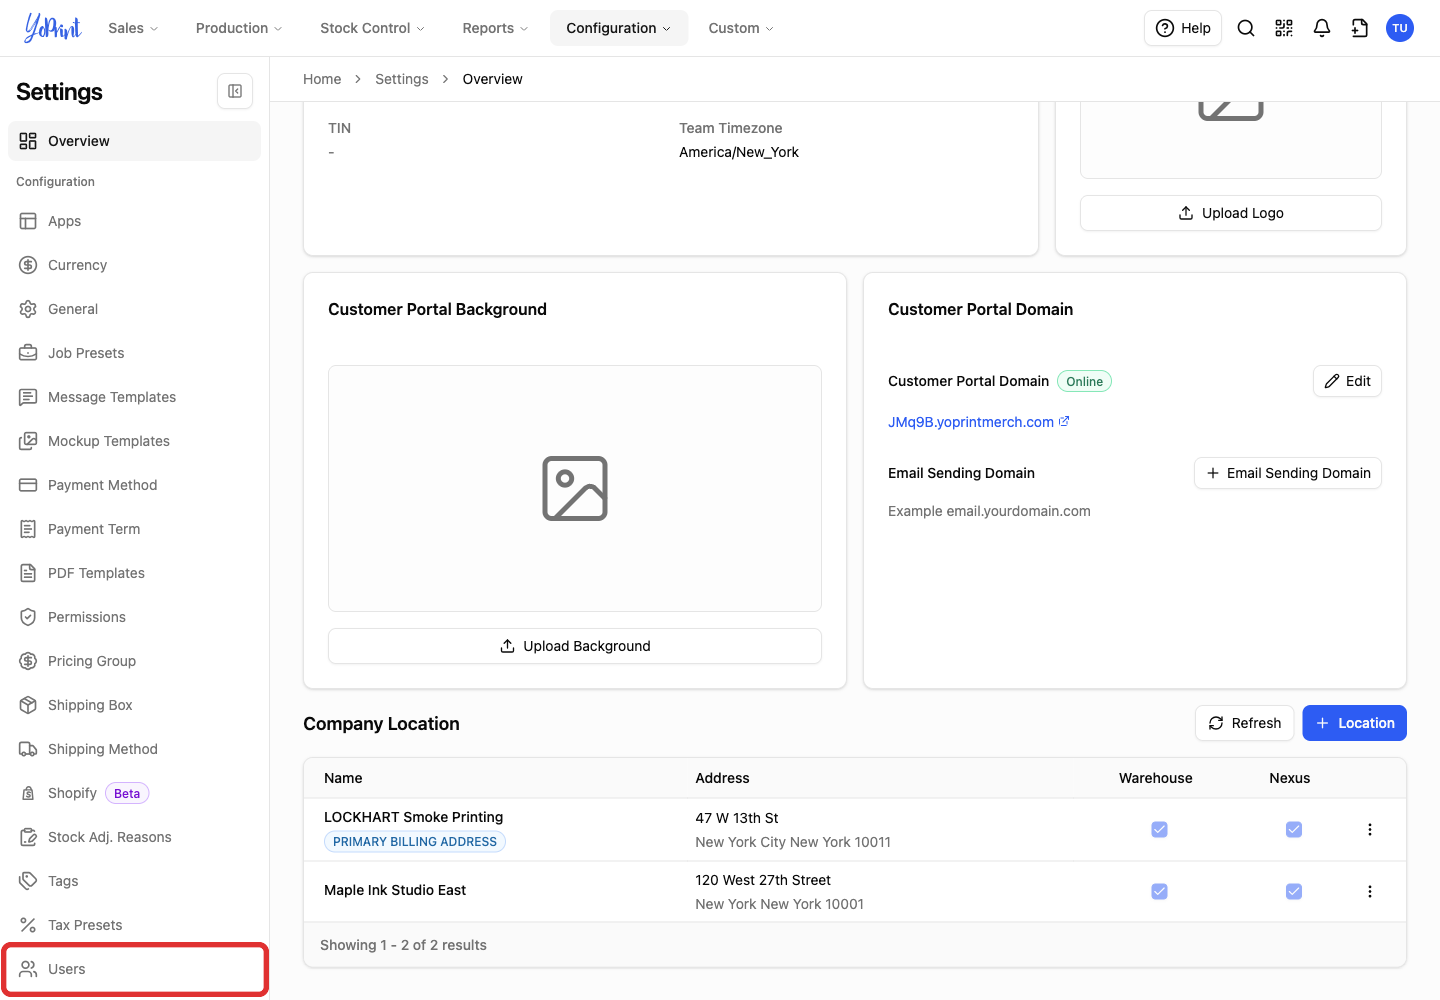Expand the Reports menu

tap(495, 28)
